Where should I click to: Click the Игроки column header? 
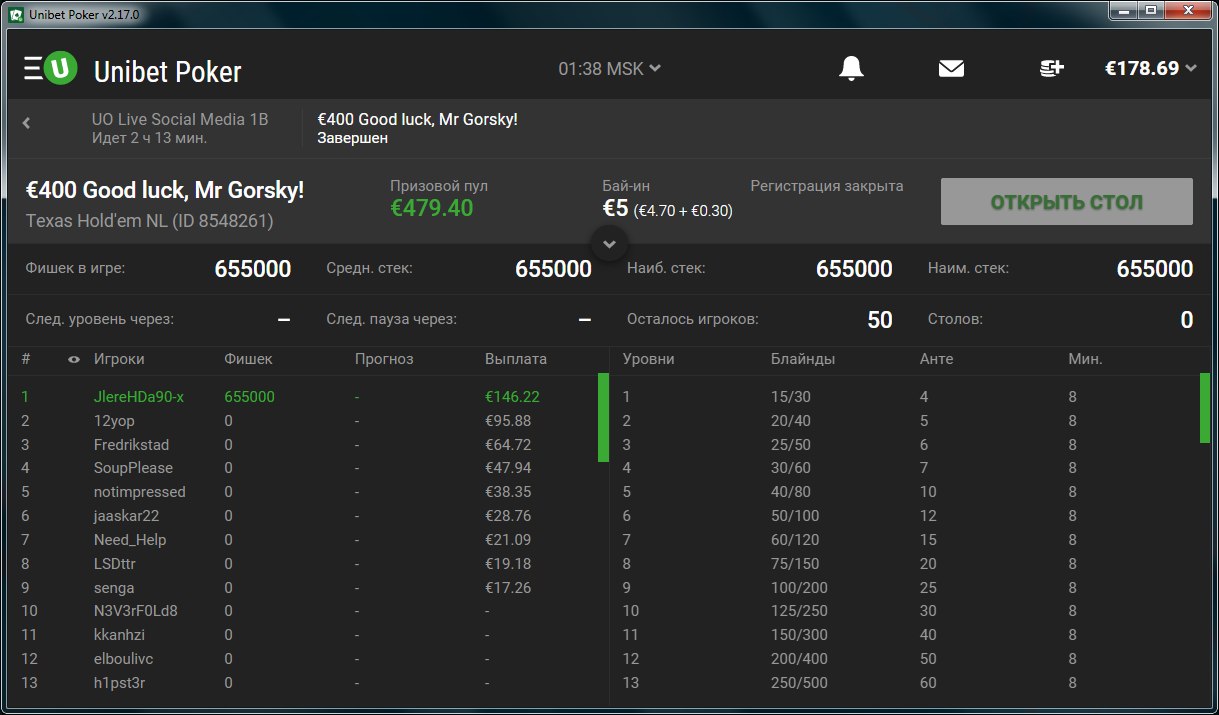(119, 359)
